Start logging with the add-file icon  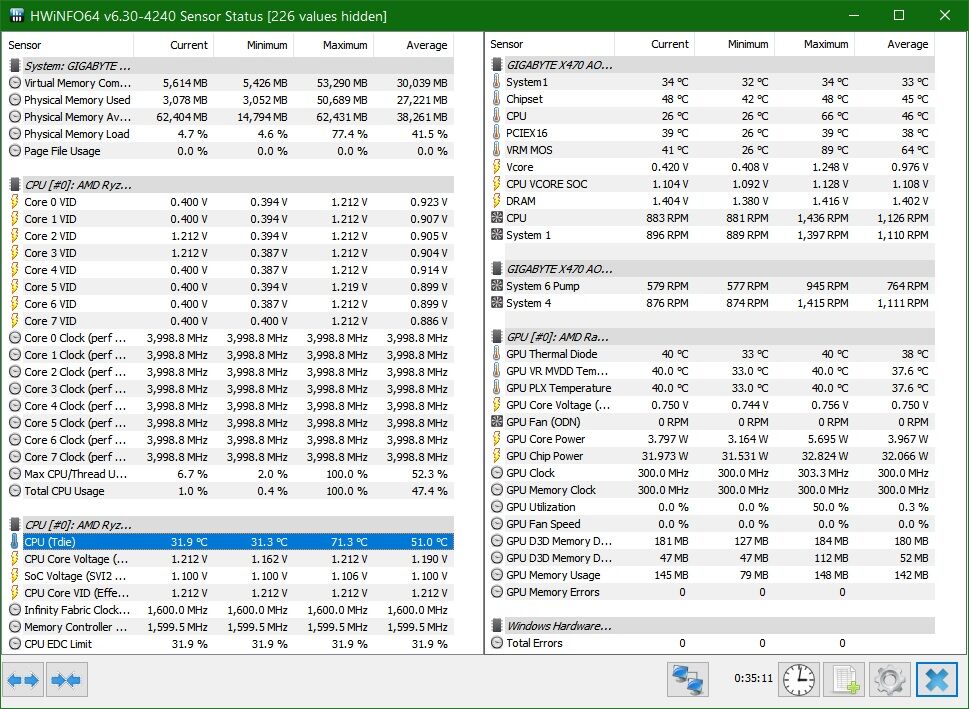coord(845,679)
